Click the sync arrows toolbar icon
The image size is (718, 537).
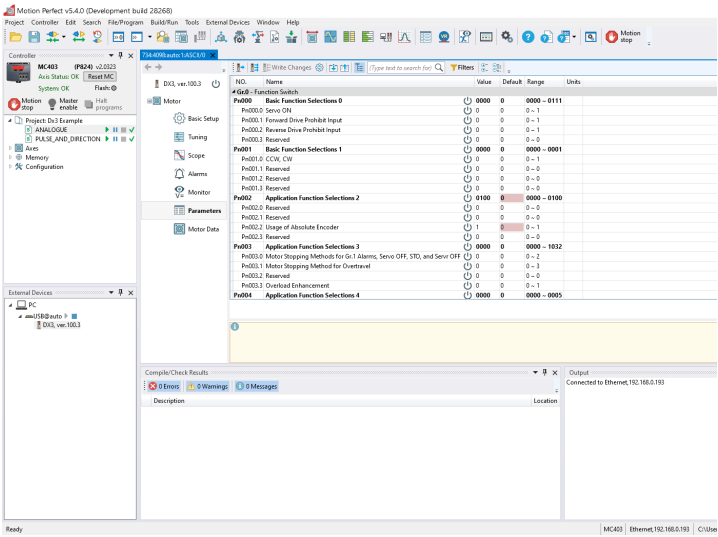coord(79,37)
